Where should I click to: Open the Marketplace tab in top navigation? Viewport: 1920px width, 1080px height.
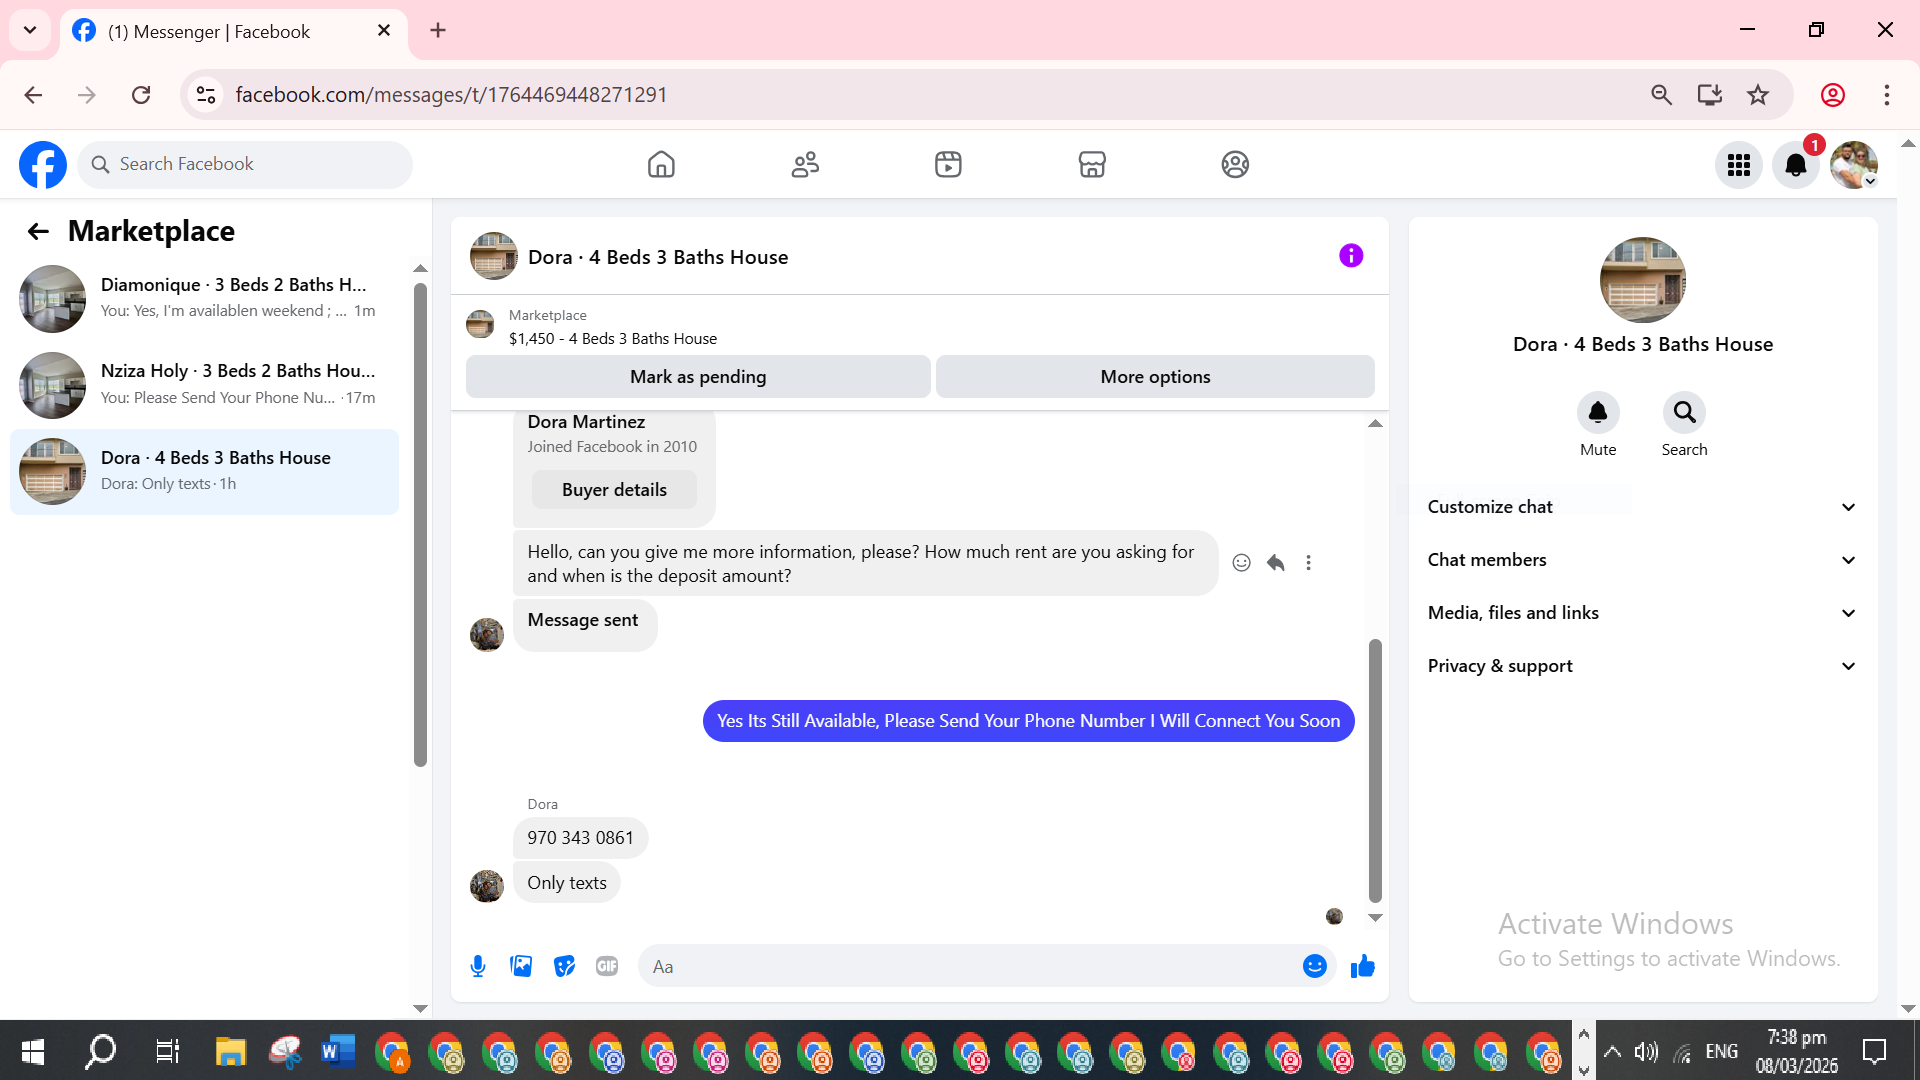click(x=1091, y=164)
